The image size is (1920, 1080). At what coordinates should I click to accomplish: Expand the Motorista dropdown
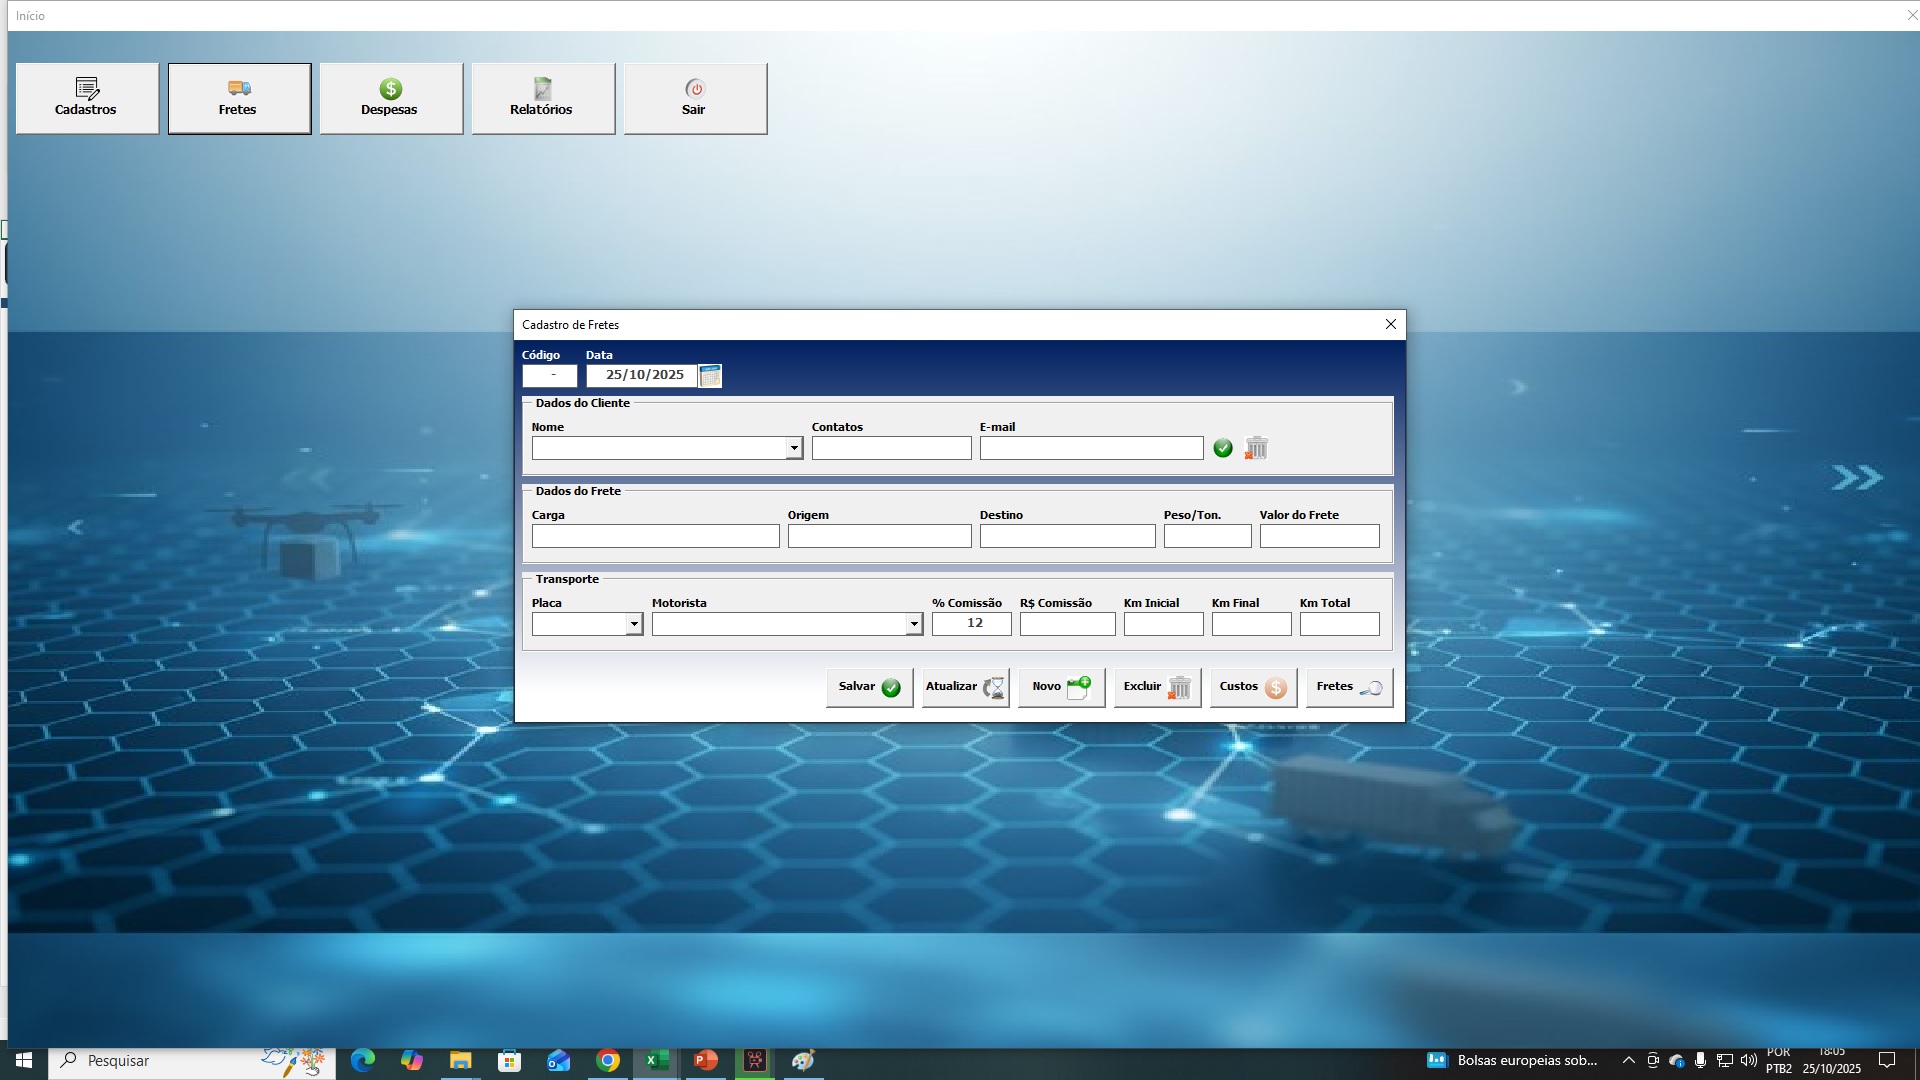[914, 625]
